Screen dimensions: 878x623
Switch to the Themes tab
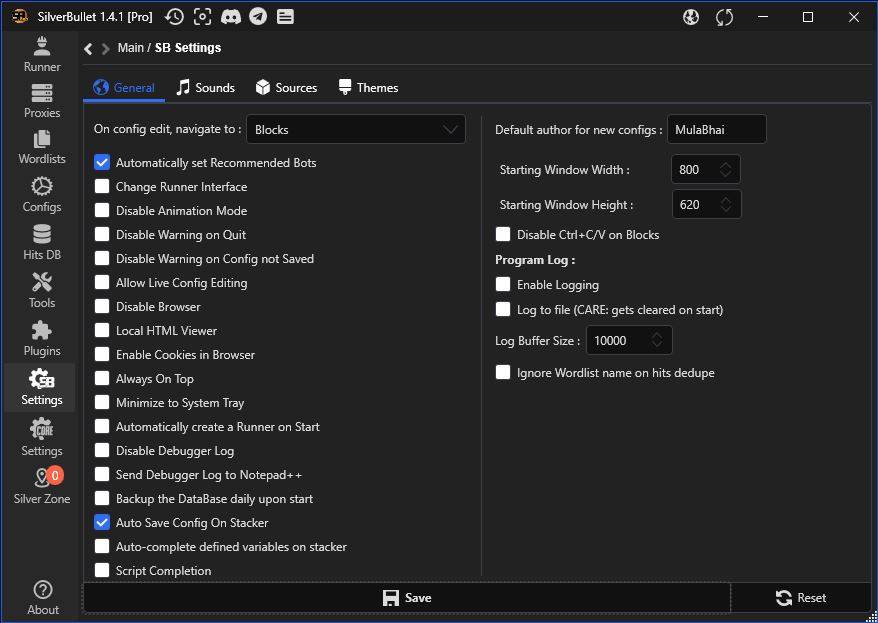pos(368,88)
